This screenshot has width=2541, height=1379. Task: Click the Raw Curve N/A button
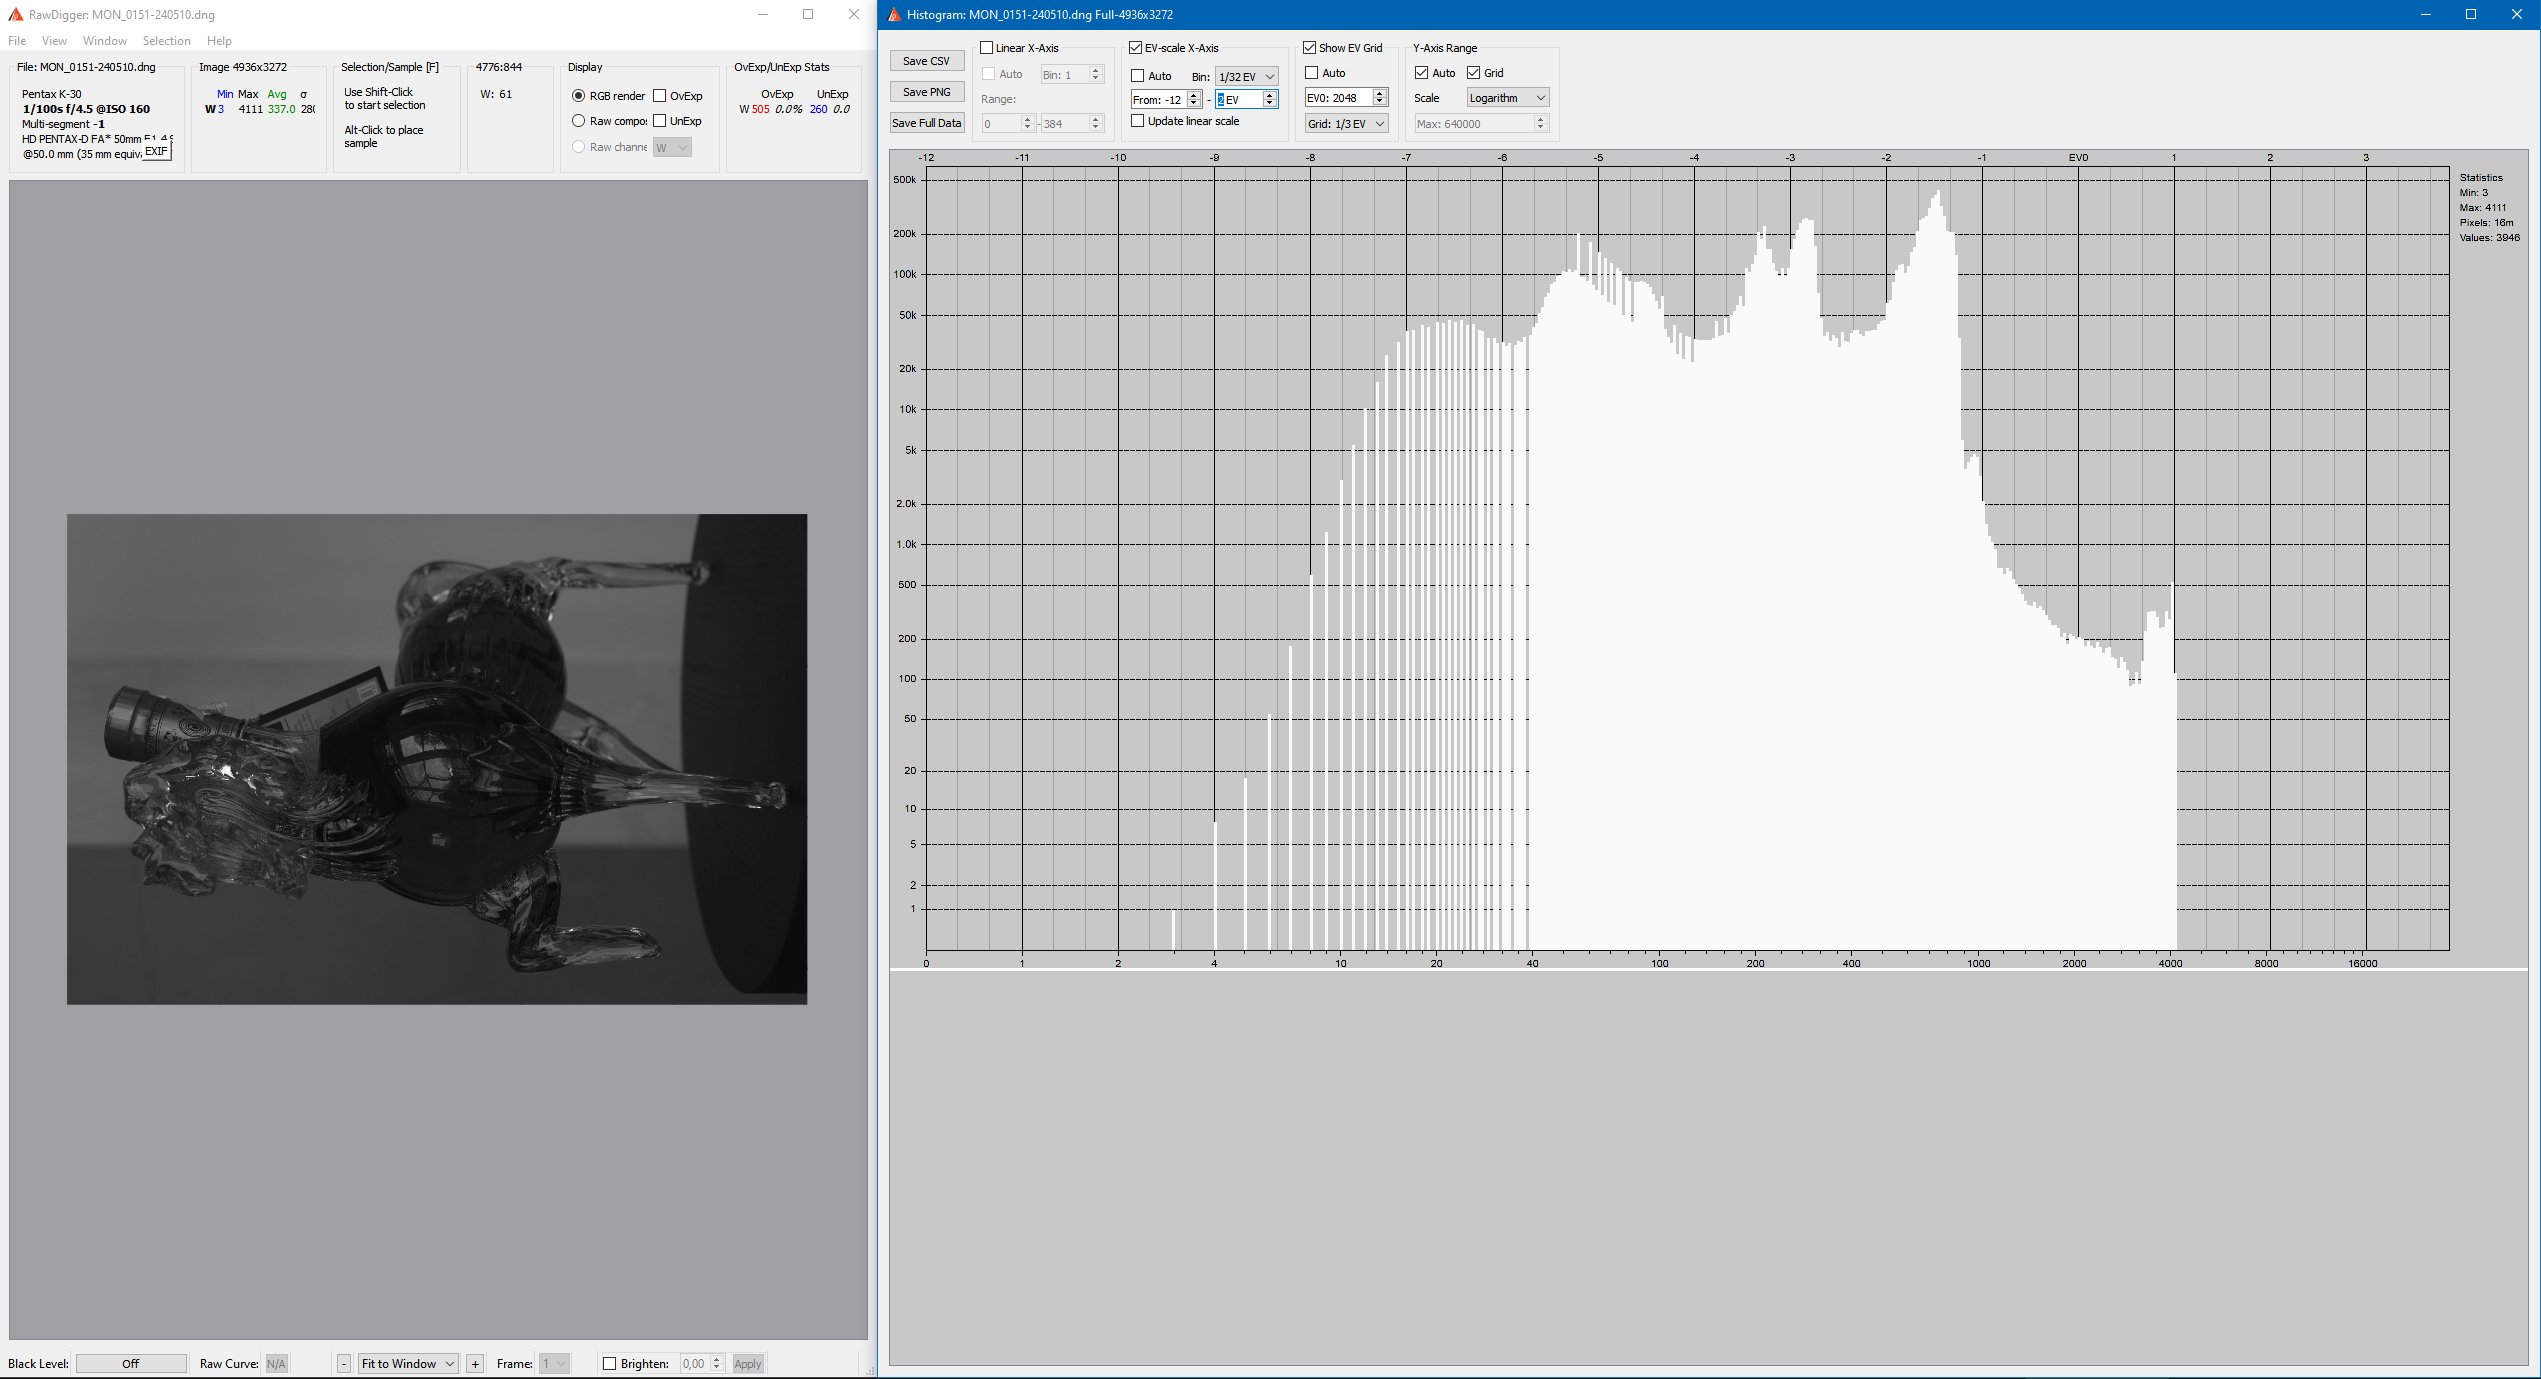pos(276,1364)
